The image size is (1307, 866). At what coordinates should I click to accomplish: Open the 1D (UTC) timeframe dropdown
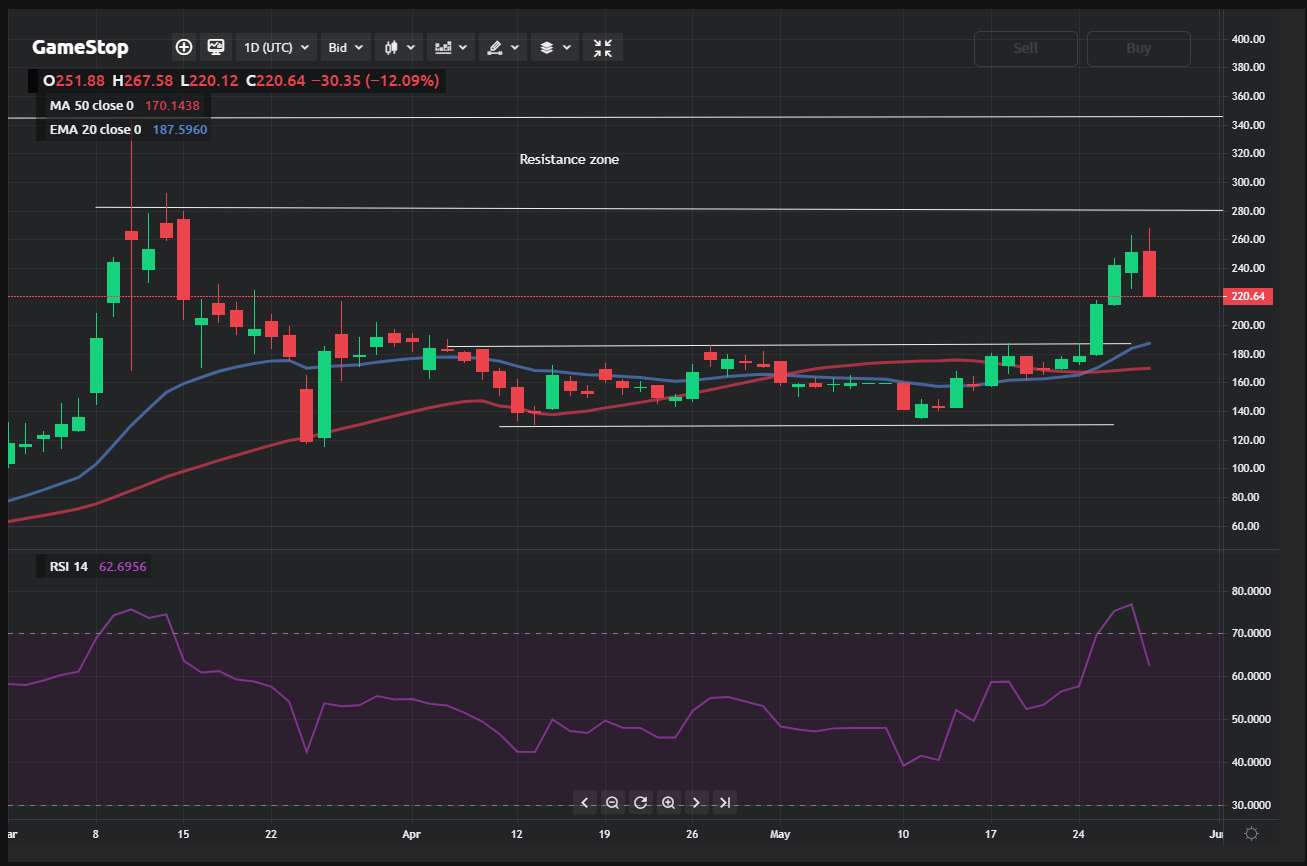click(x=276, y=47)
